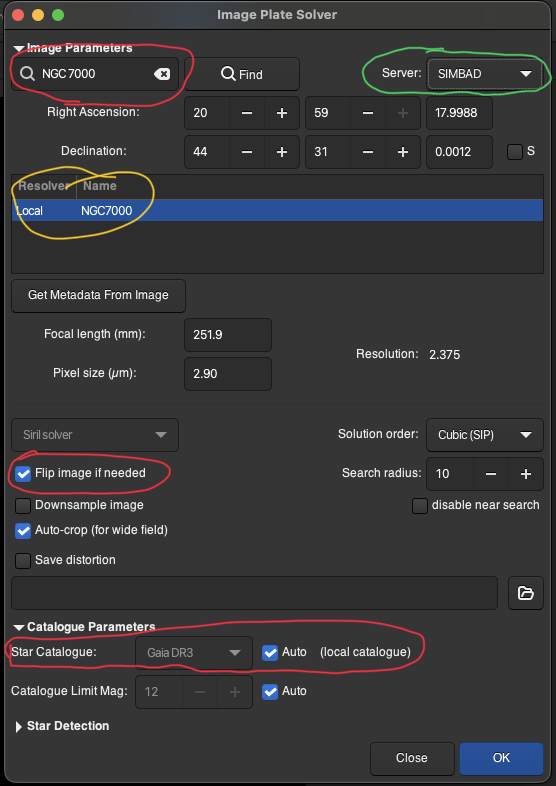Expand the Star Detection section
The width and height of the screenshot is (556, 786).
pos(63,726)
